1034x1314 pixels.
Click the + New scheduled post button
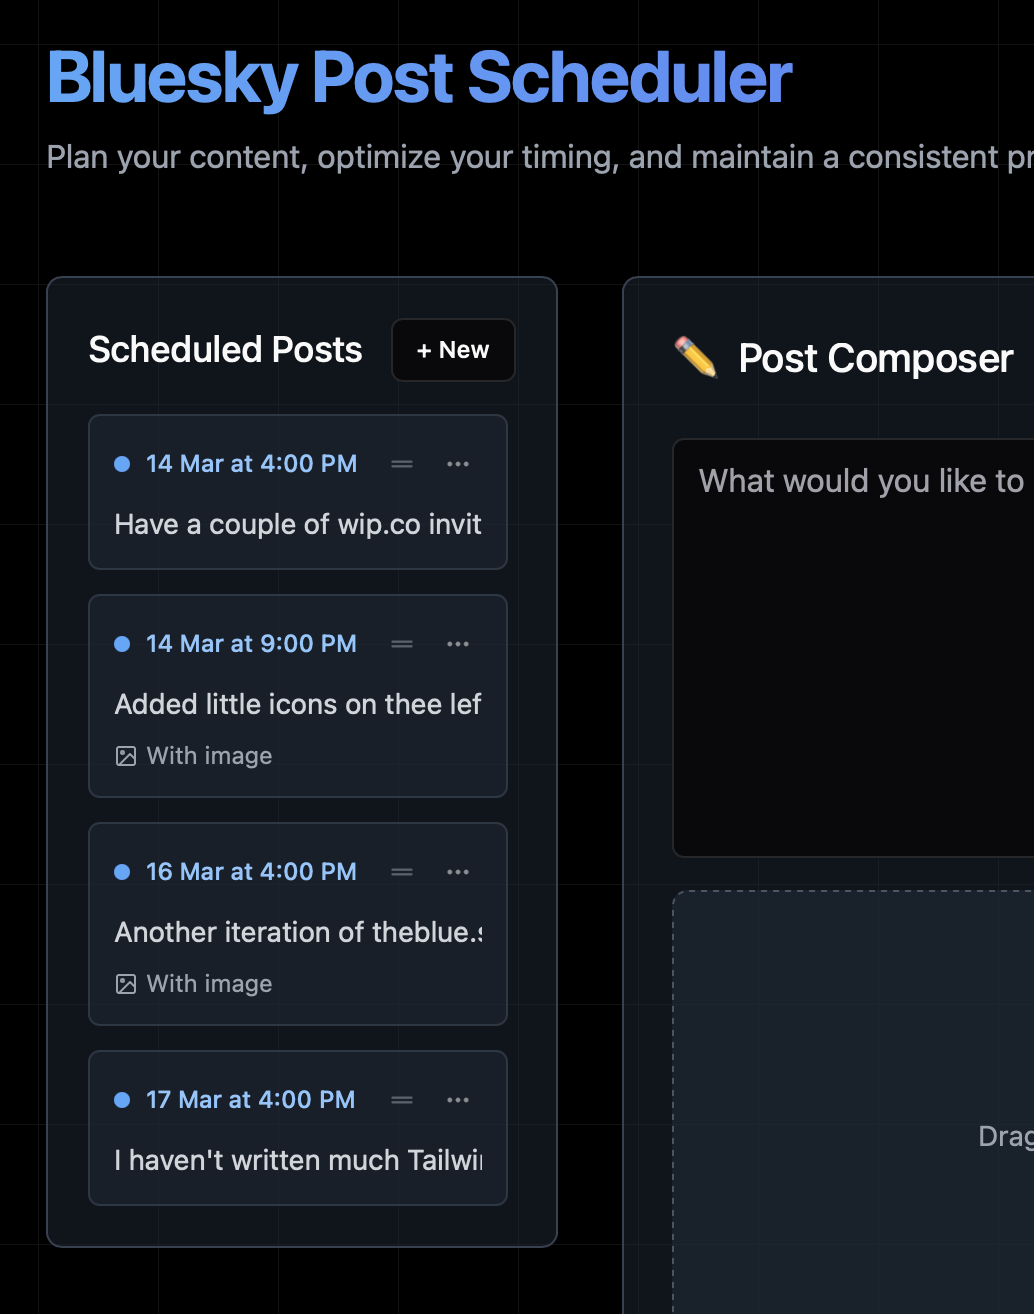[x=453, y=350]
